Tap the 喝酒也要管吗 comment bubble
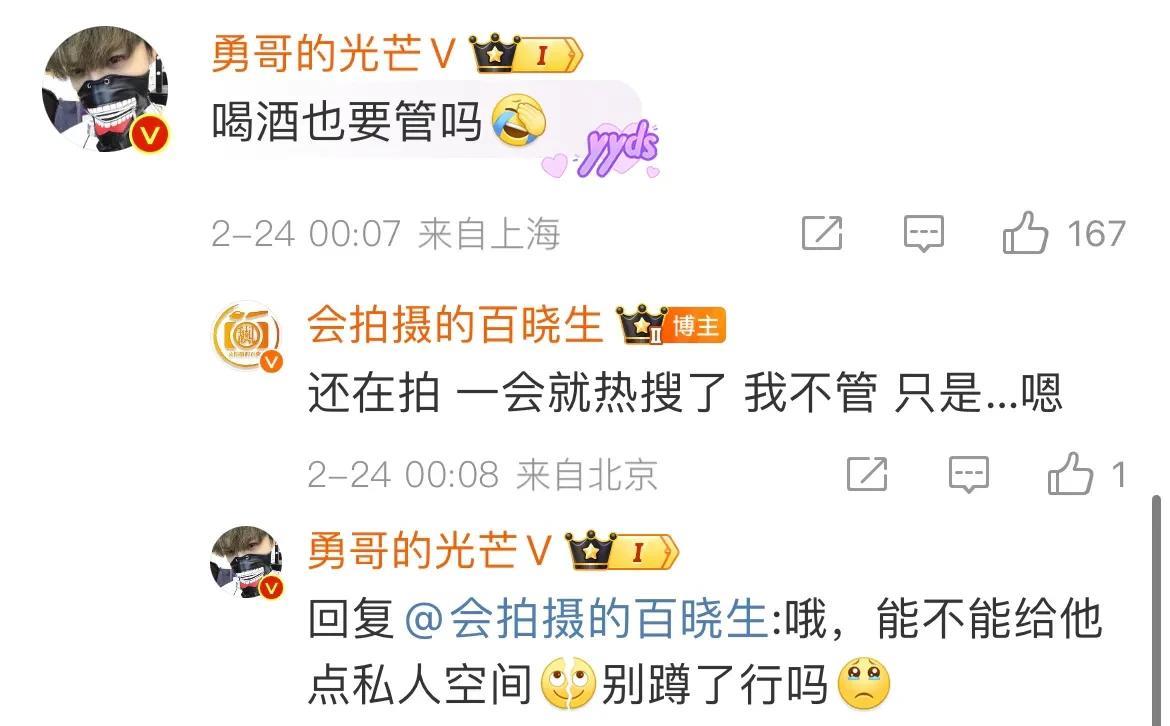The height and width of the screenshot is (726, 1170). pos(425,119)
